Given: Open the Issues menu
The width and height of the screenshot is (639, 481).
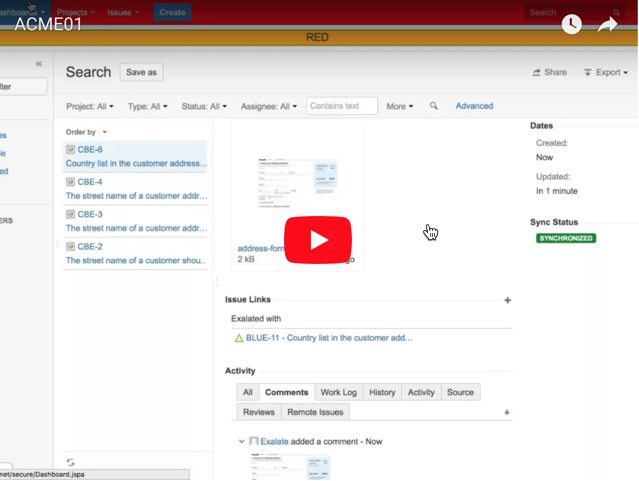Looking at the screenshot, I should point(123,12).
